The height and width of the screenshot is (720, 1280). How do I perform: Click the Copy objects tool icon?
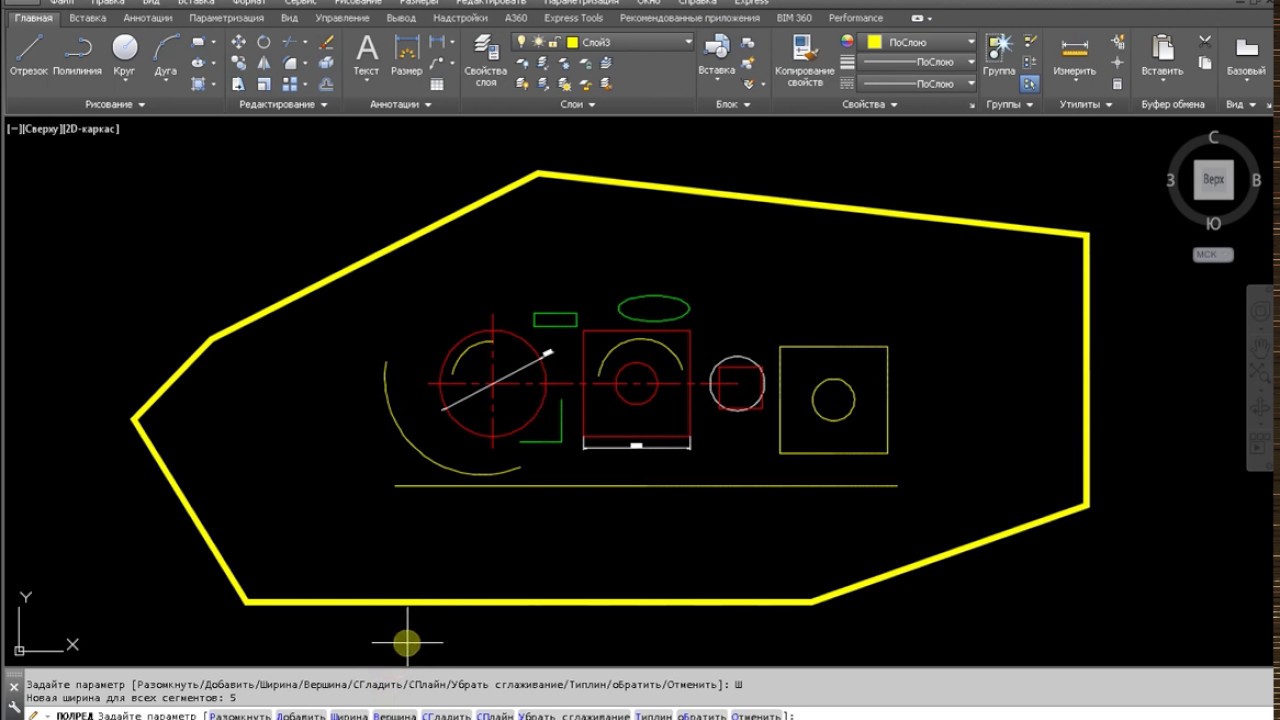pos(238,63)
